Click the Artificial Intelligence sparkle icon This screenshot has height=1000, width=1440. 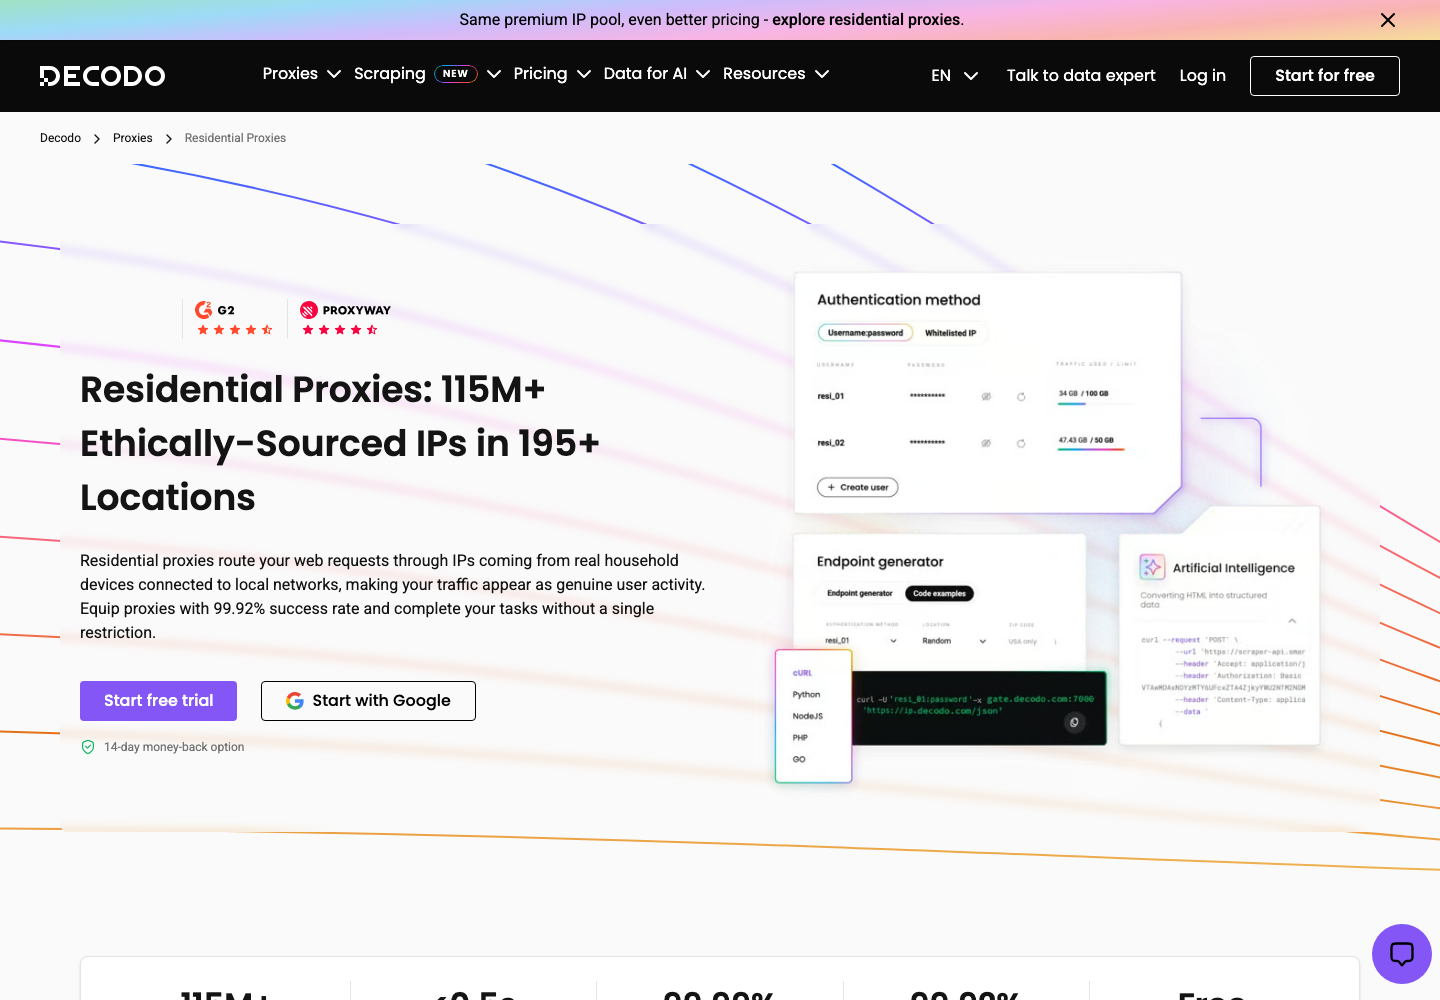click(1152, 567)
